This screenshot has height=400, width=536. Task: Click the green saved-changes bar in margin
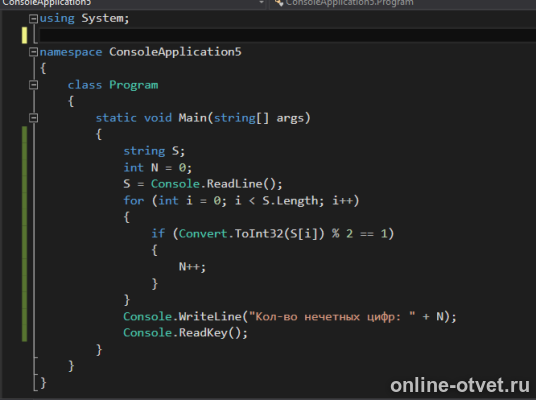click(24, 234)
